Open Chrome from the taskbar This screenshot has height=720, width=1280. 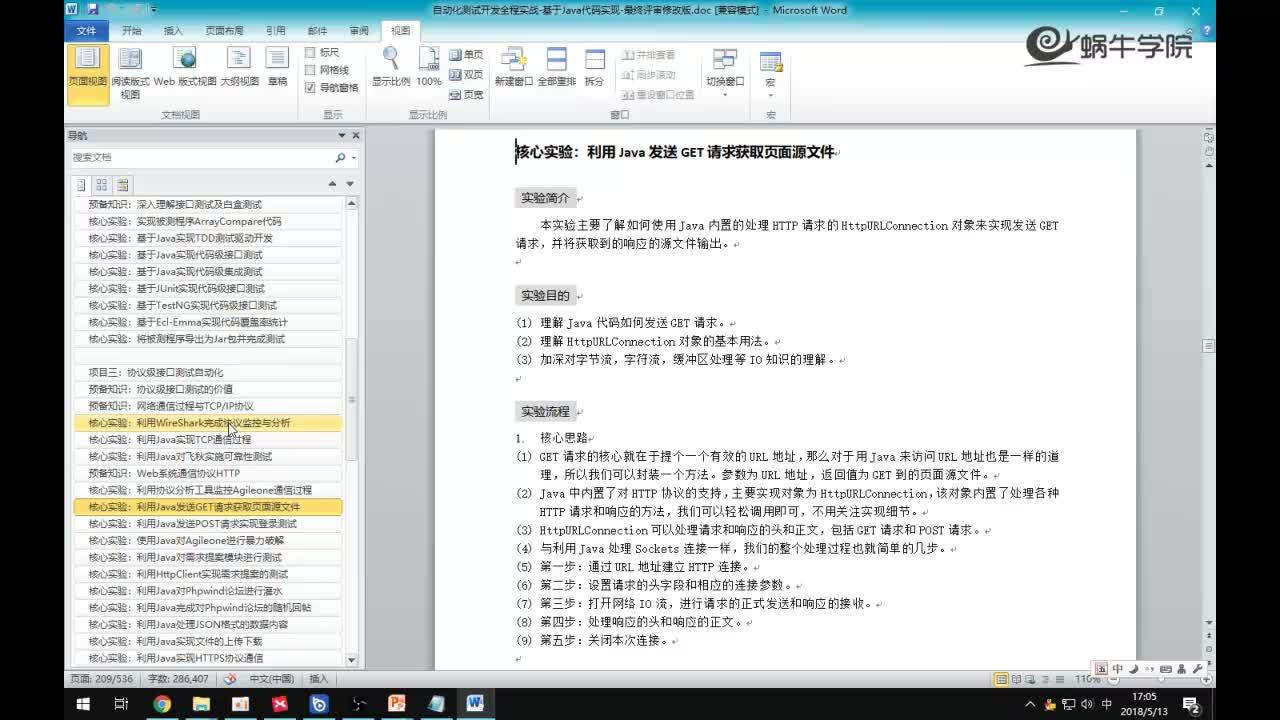pos(162,704)
